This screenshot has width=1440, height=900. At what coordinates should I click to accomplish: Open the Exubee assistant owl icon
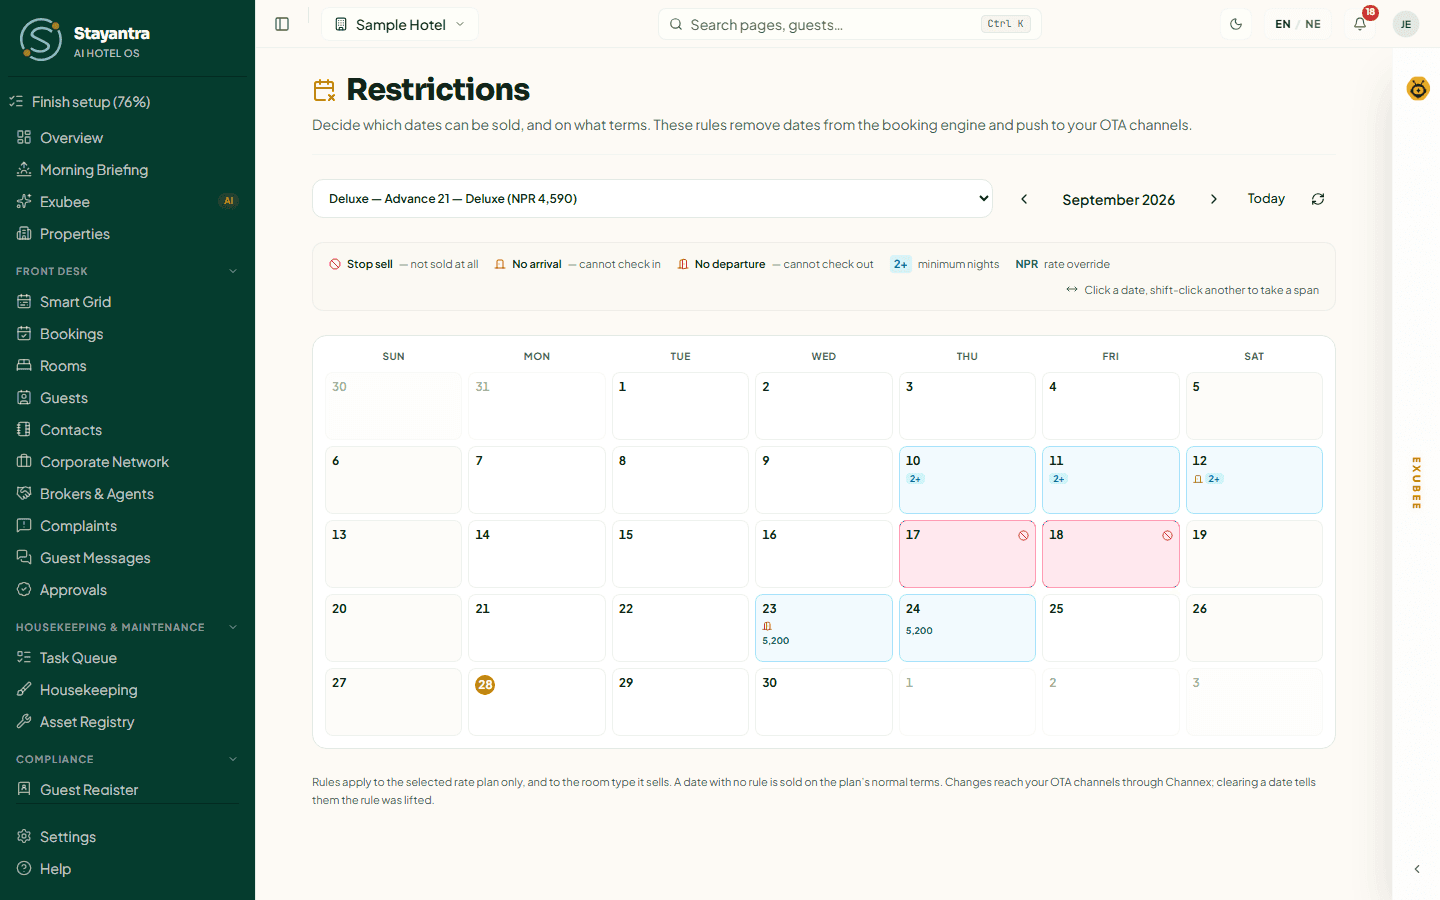(1418, 89)
